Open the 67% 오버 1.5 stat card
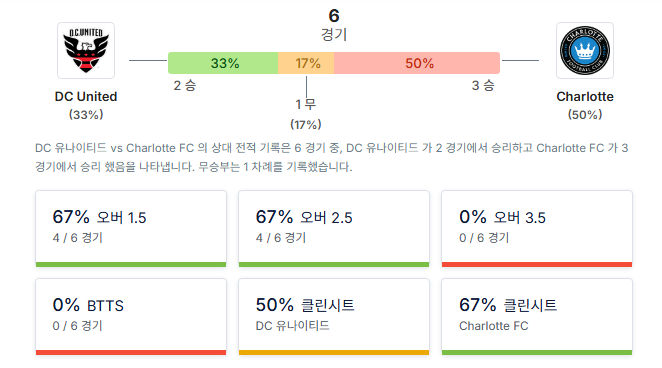The width and height of the screenshot is (662, 368). (131, 229)
